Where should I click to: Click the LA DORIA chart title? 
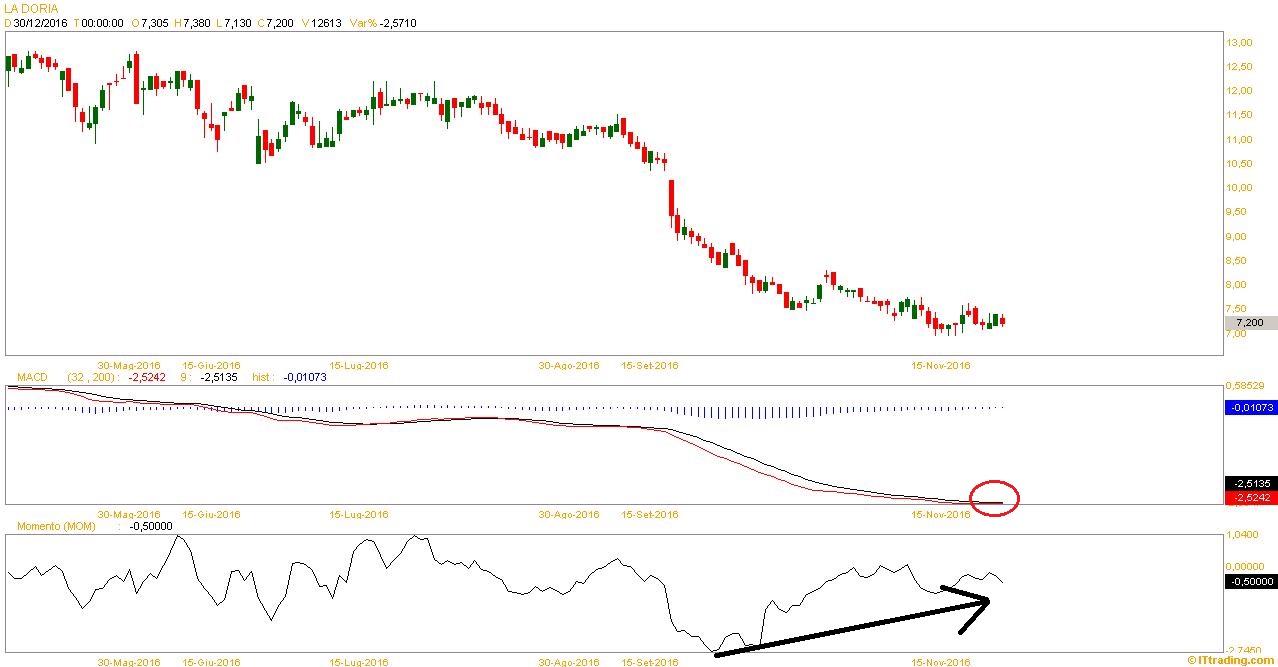pos(32,8)
